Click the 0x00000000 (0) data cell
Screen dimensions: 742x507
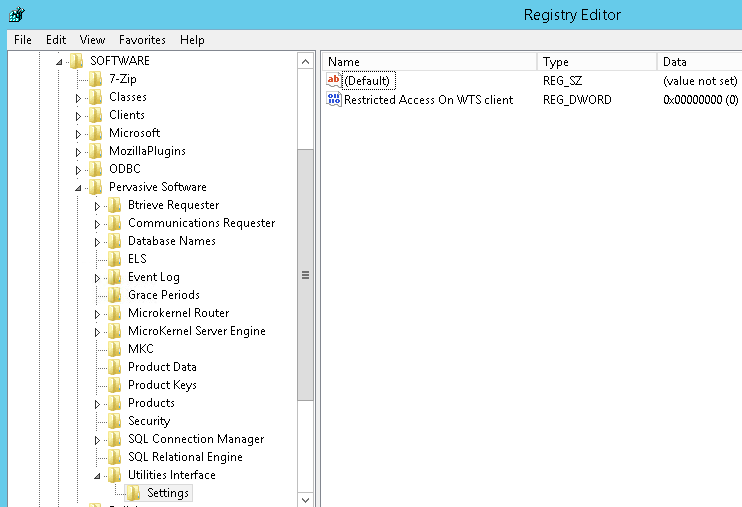click(x=700, y=100)
